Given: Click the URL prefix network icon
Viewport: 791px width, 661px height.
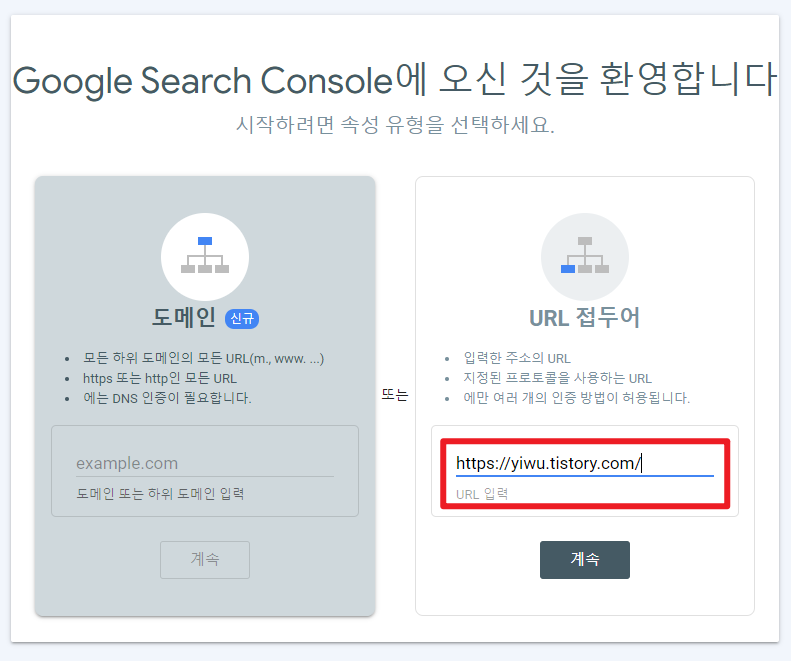Looking at the screenshot, I should point(585,256).
